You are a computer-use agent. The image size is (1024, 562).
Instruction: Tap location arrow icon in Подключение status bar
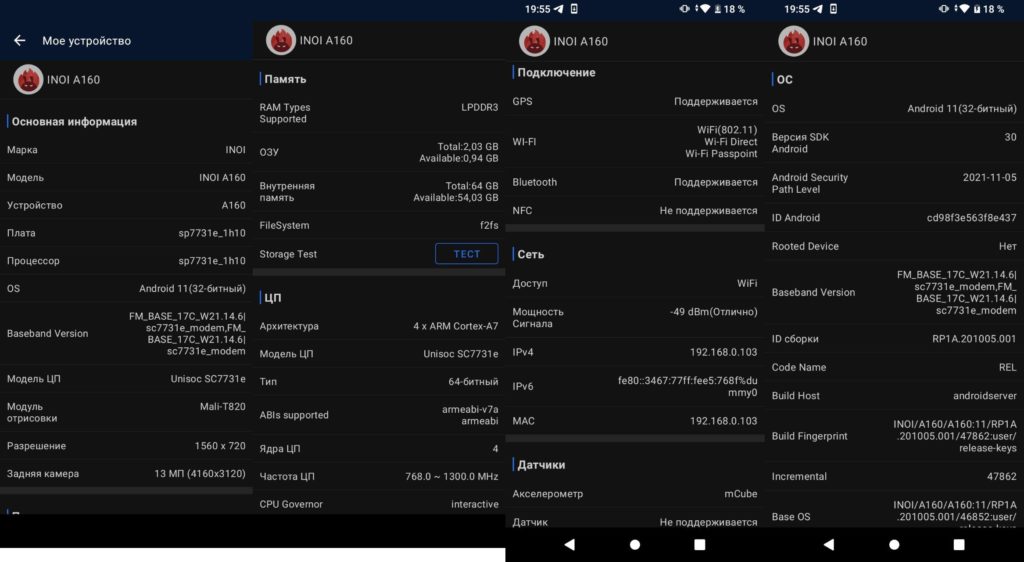(x=558, y=9)
